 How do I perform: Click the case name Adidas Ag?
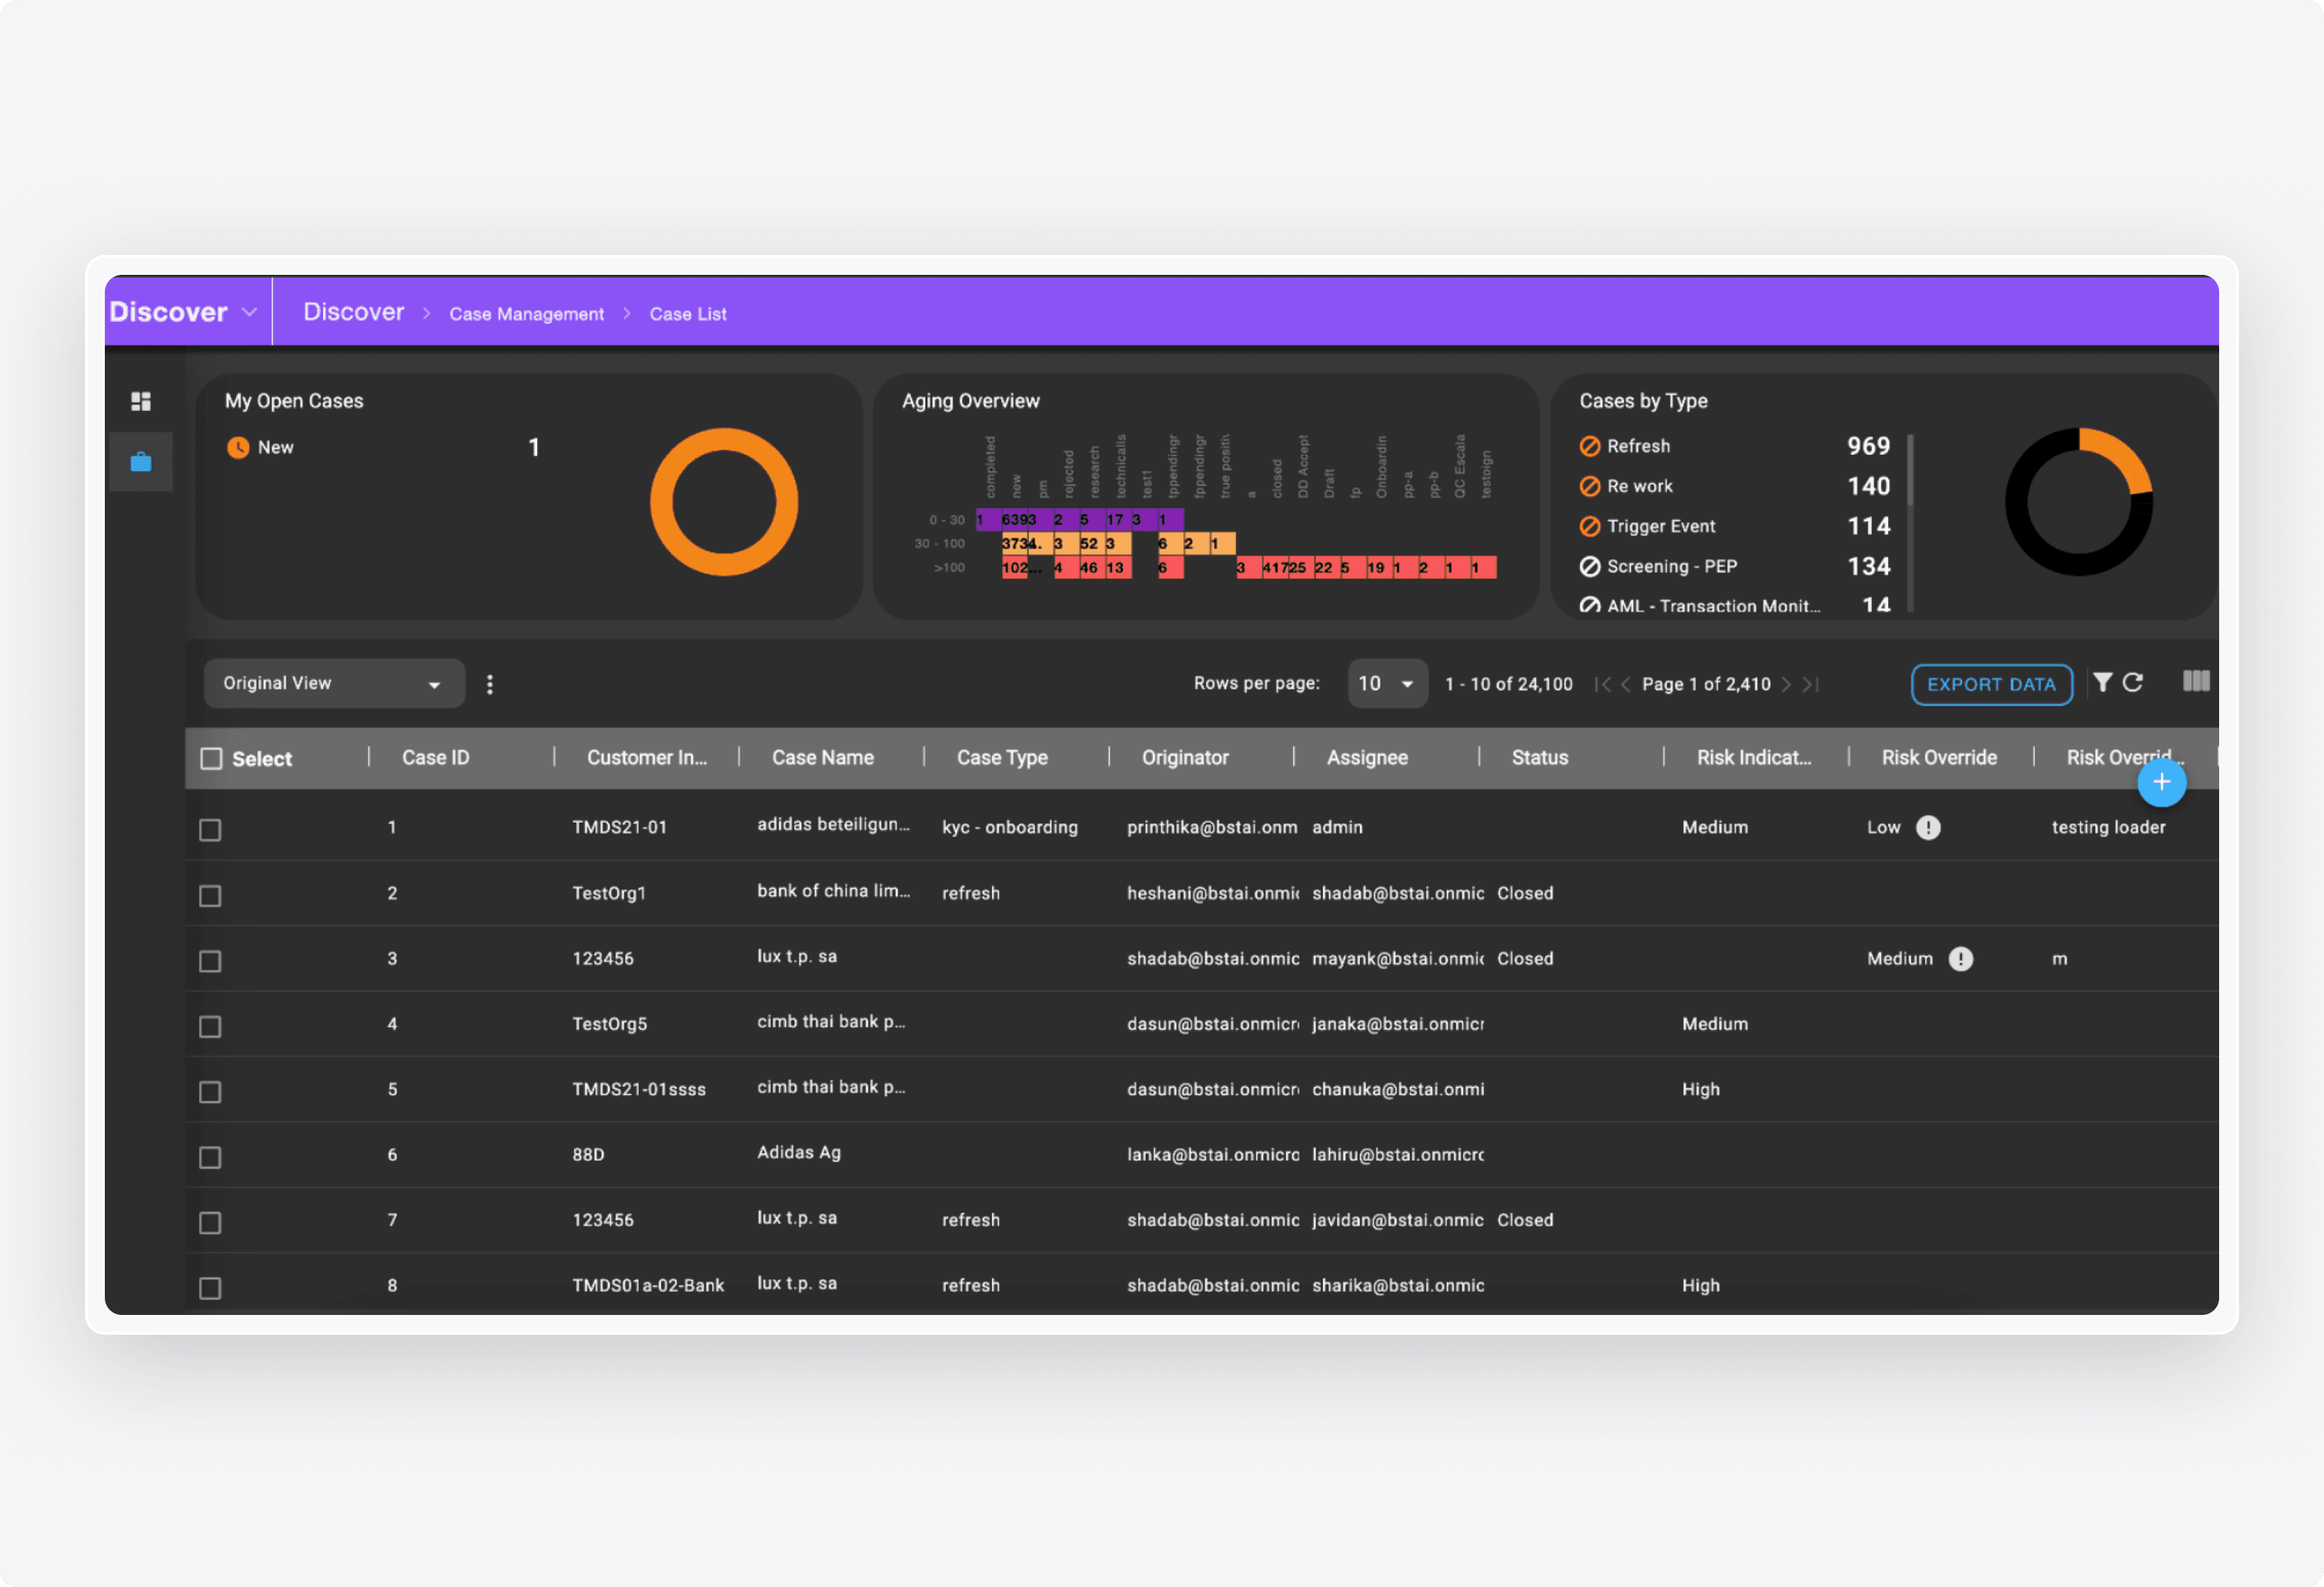799,1153
